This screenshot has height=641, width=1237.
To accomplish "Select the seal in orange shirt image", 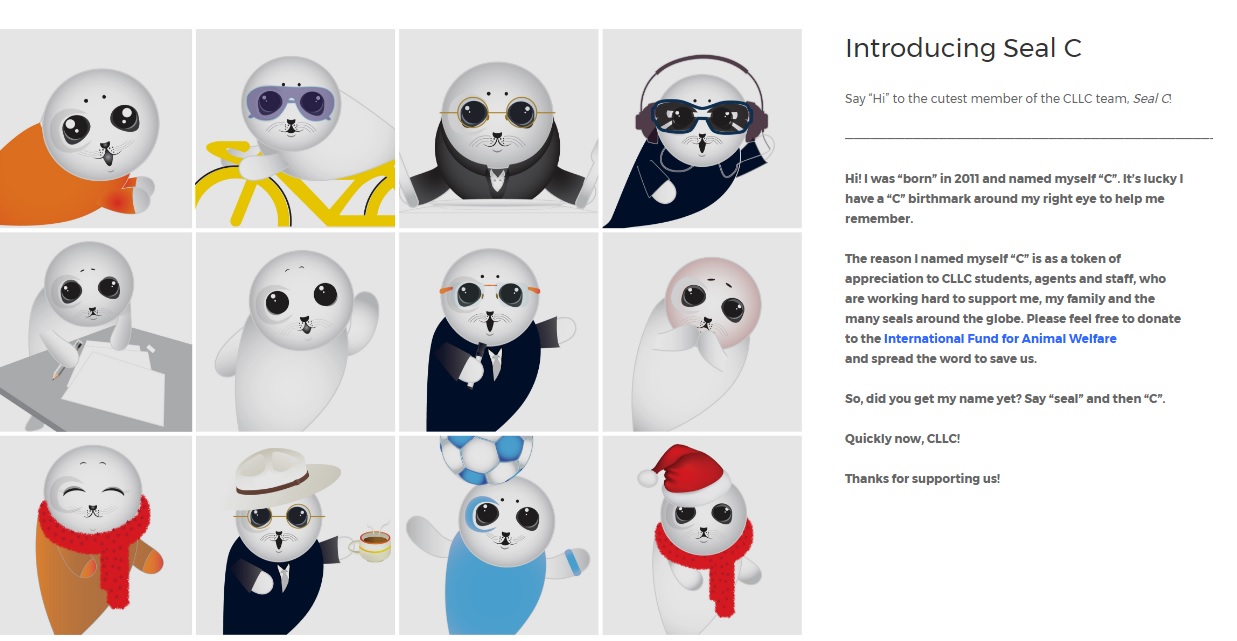I will click(96, 128).
